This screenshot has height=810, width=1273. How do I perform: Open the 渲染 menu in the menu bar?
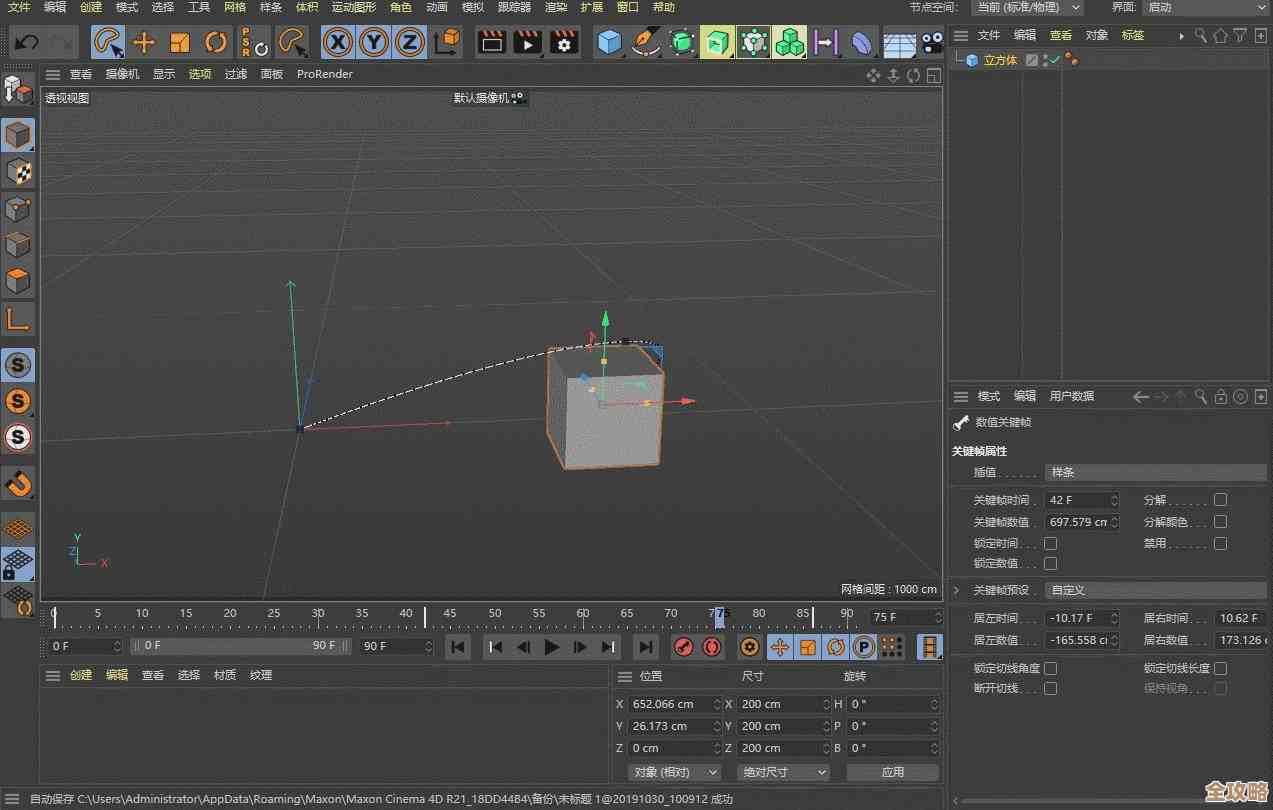(x=556, y=7)
